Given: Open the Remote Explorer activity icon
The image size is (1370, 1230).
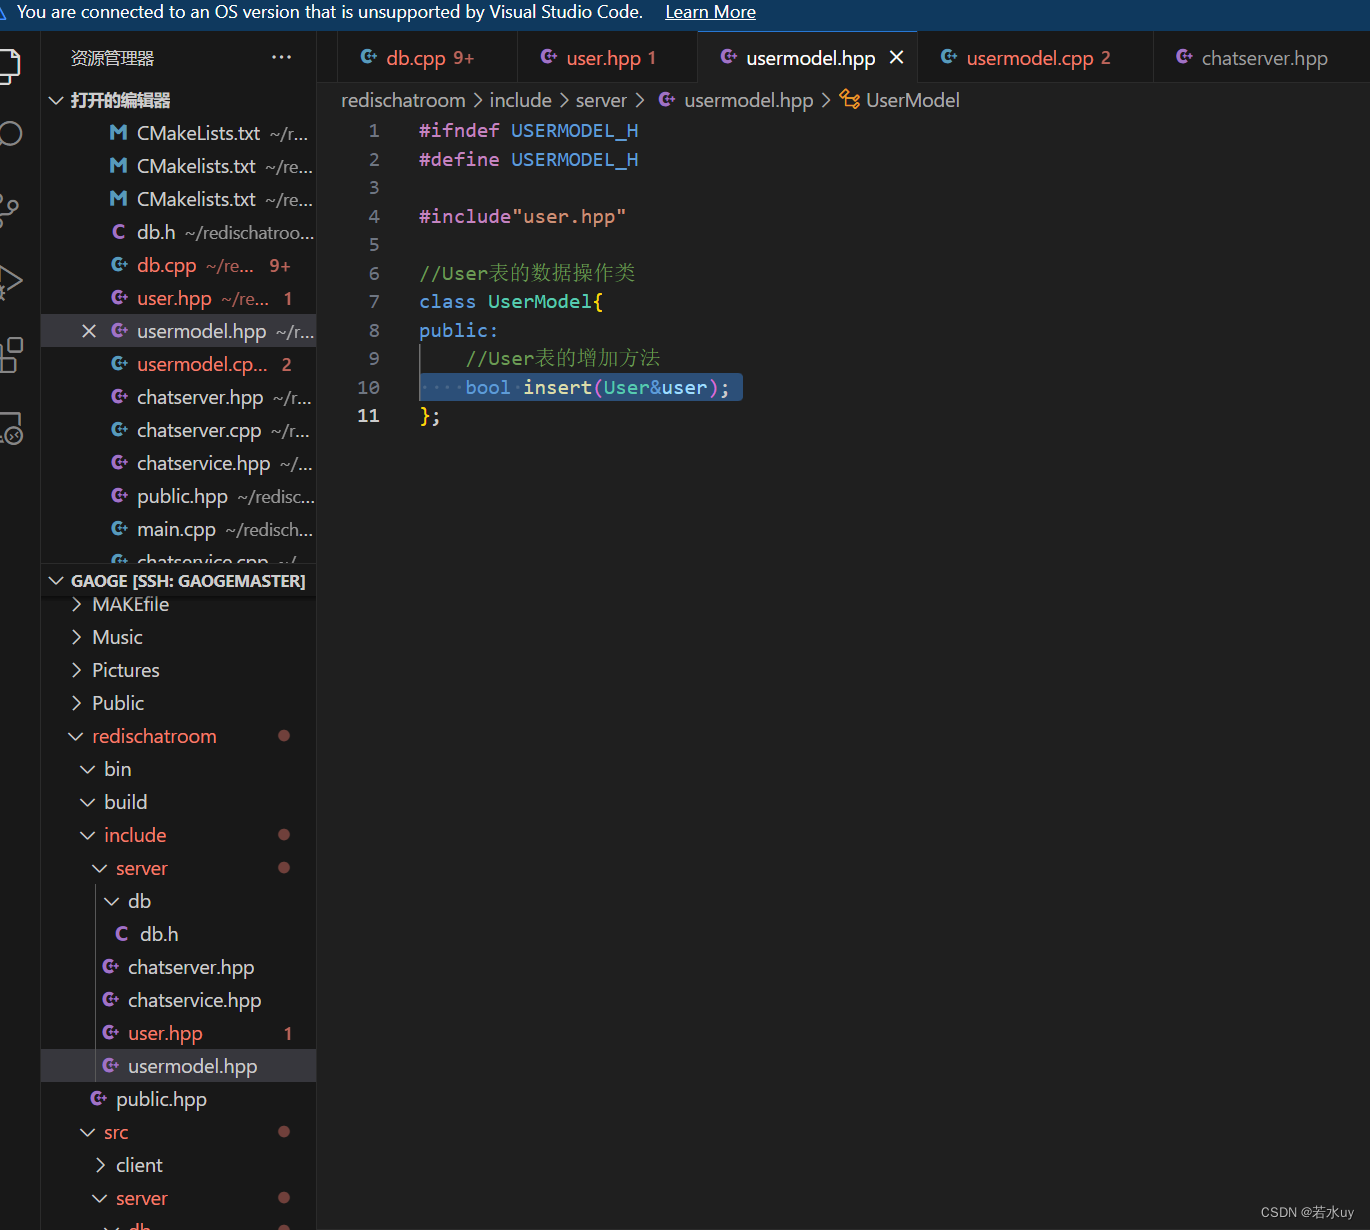Looking at the screenshot, I should pyautogui.click(x=11, y=428).
